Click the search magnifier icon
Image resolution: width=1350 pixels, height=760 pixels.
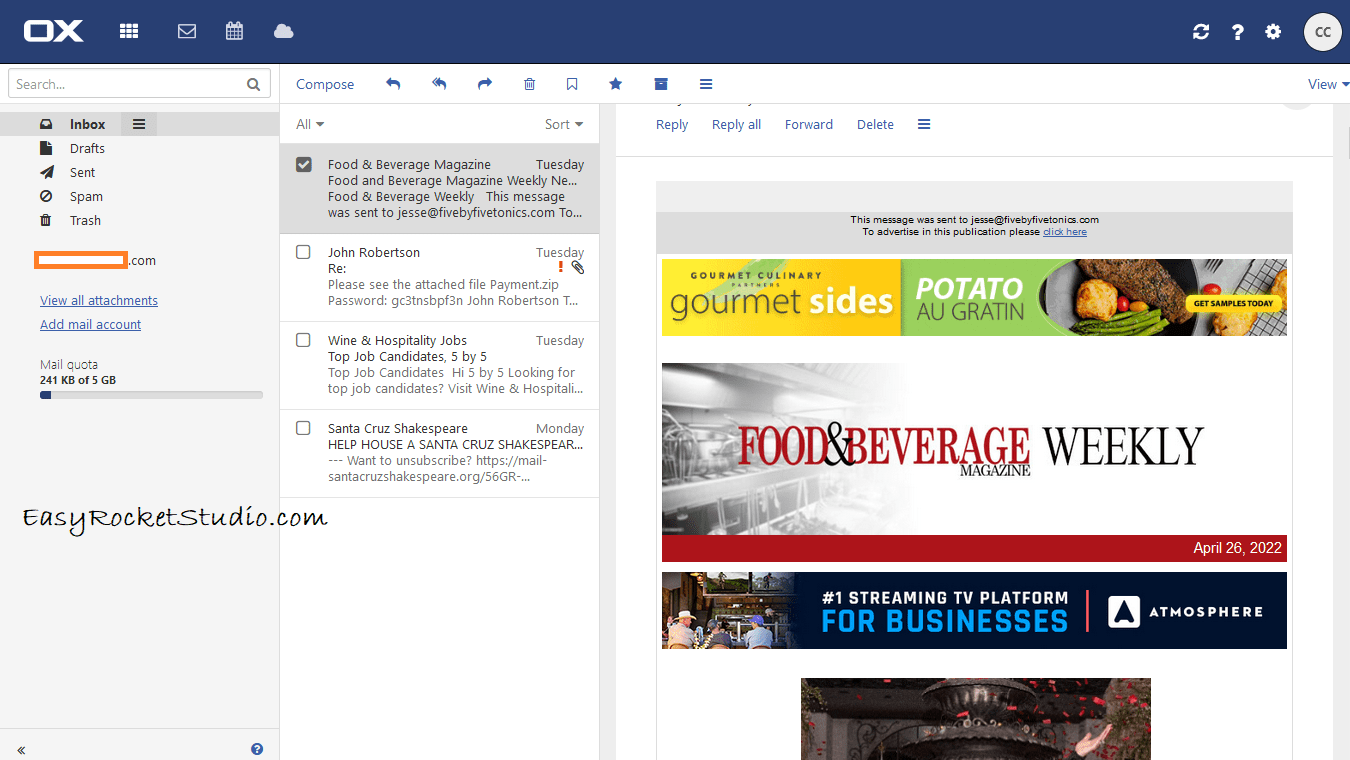(x=254, y=85)
